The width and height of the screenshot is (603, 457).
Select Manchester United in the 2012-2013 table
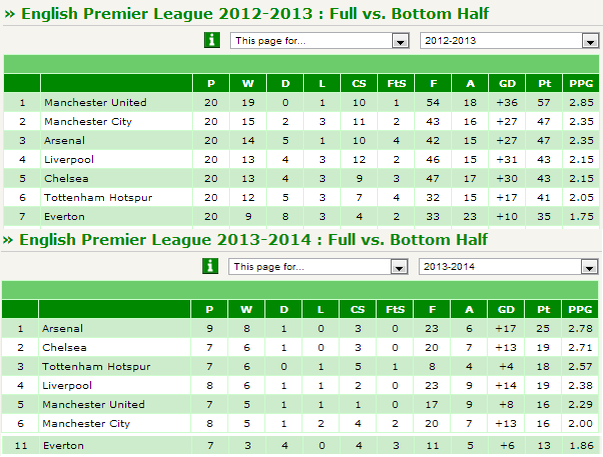point(95,102)
